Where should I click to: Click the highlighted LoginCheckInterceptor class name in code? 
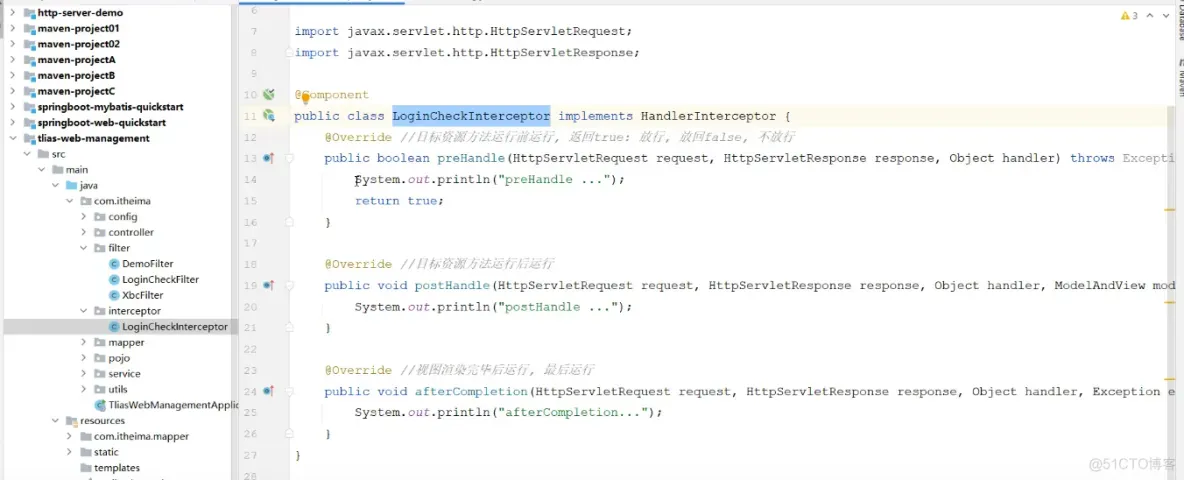pyautogui.click(x=471, y=116)
